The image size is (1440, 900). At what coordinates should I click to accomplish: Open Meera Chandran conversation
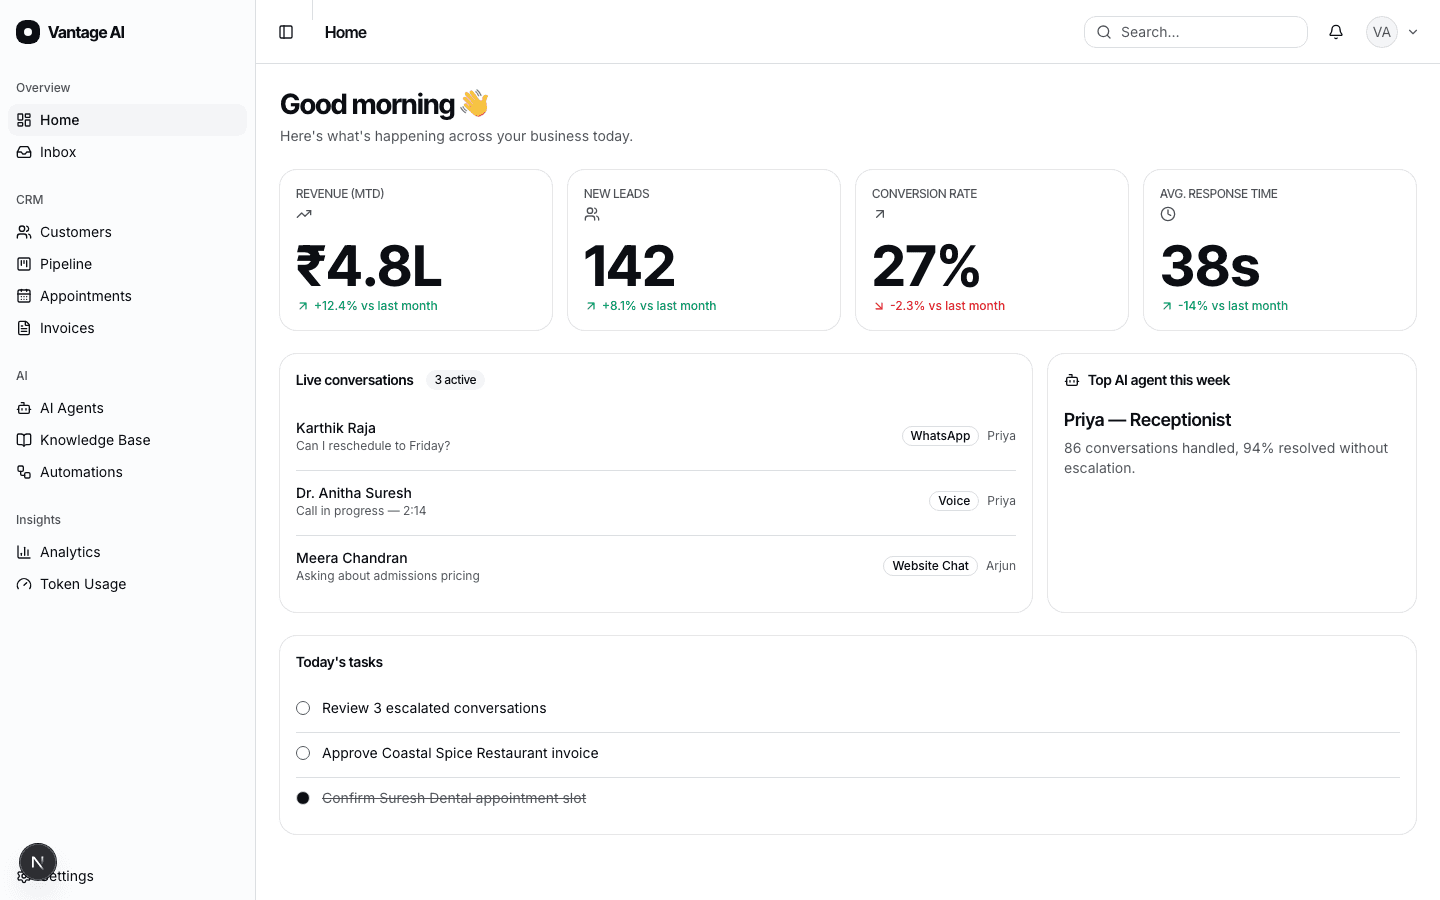[x=656, y=567]
